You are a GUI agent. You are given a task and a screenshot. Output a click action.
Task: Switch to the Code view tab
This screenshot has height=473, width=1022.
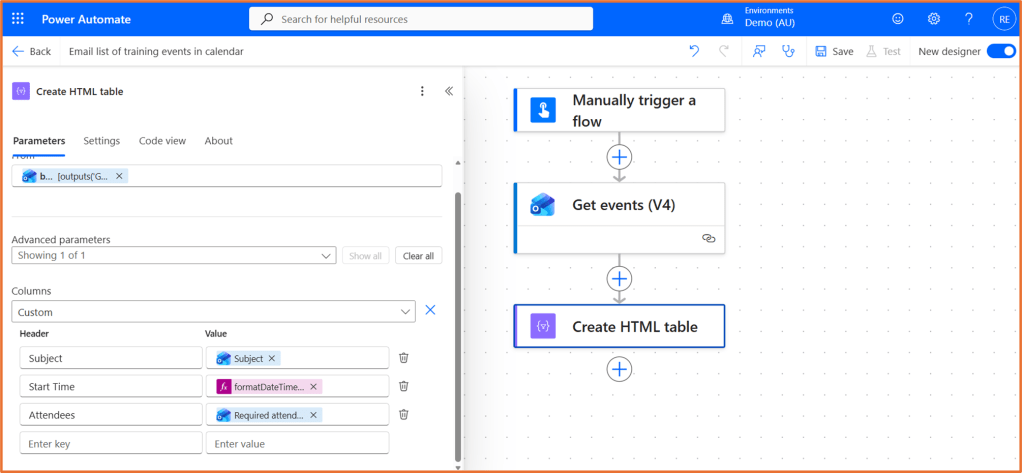tap(162, 141)
